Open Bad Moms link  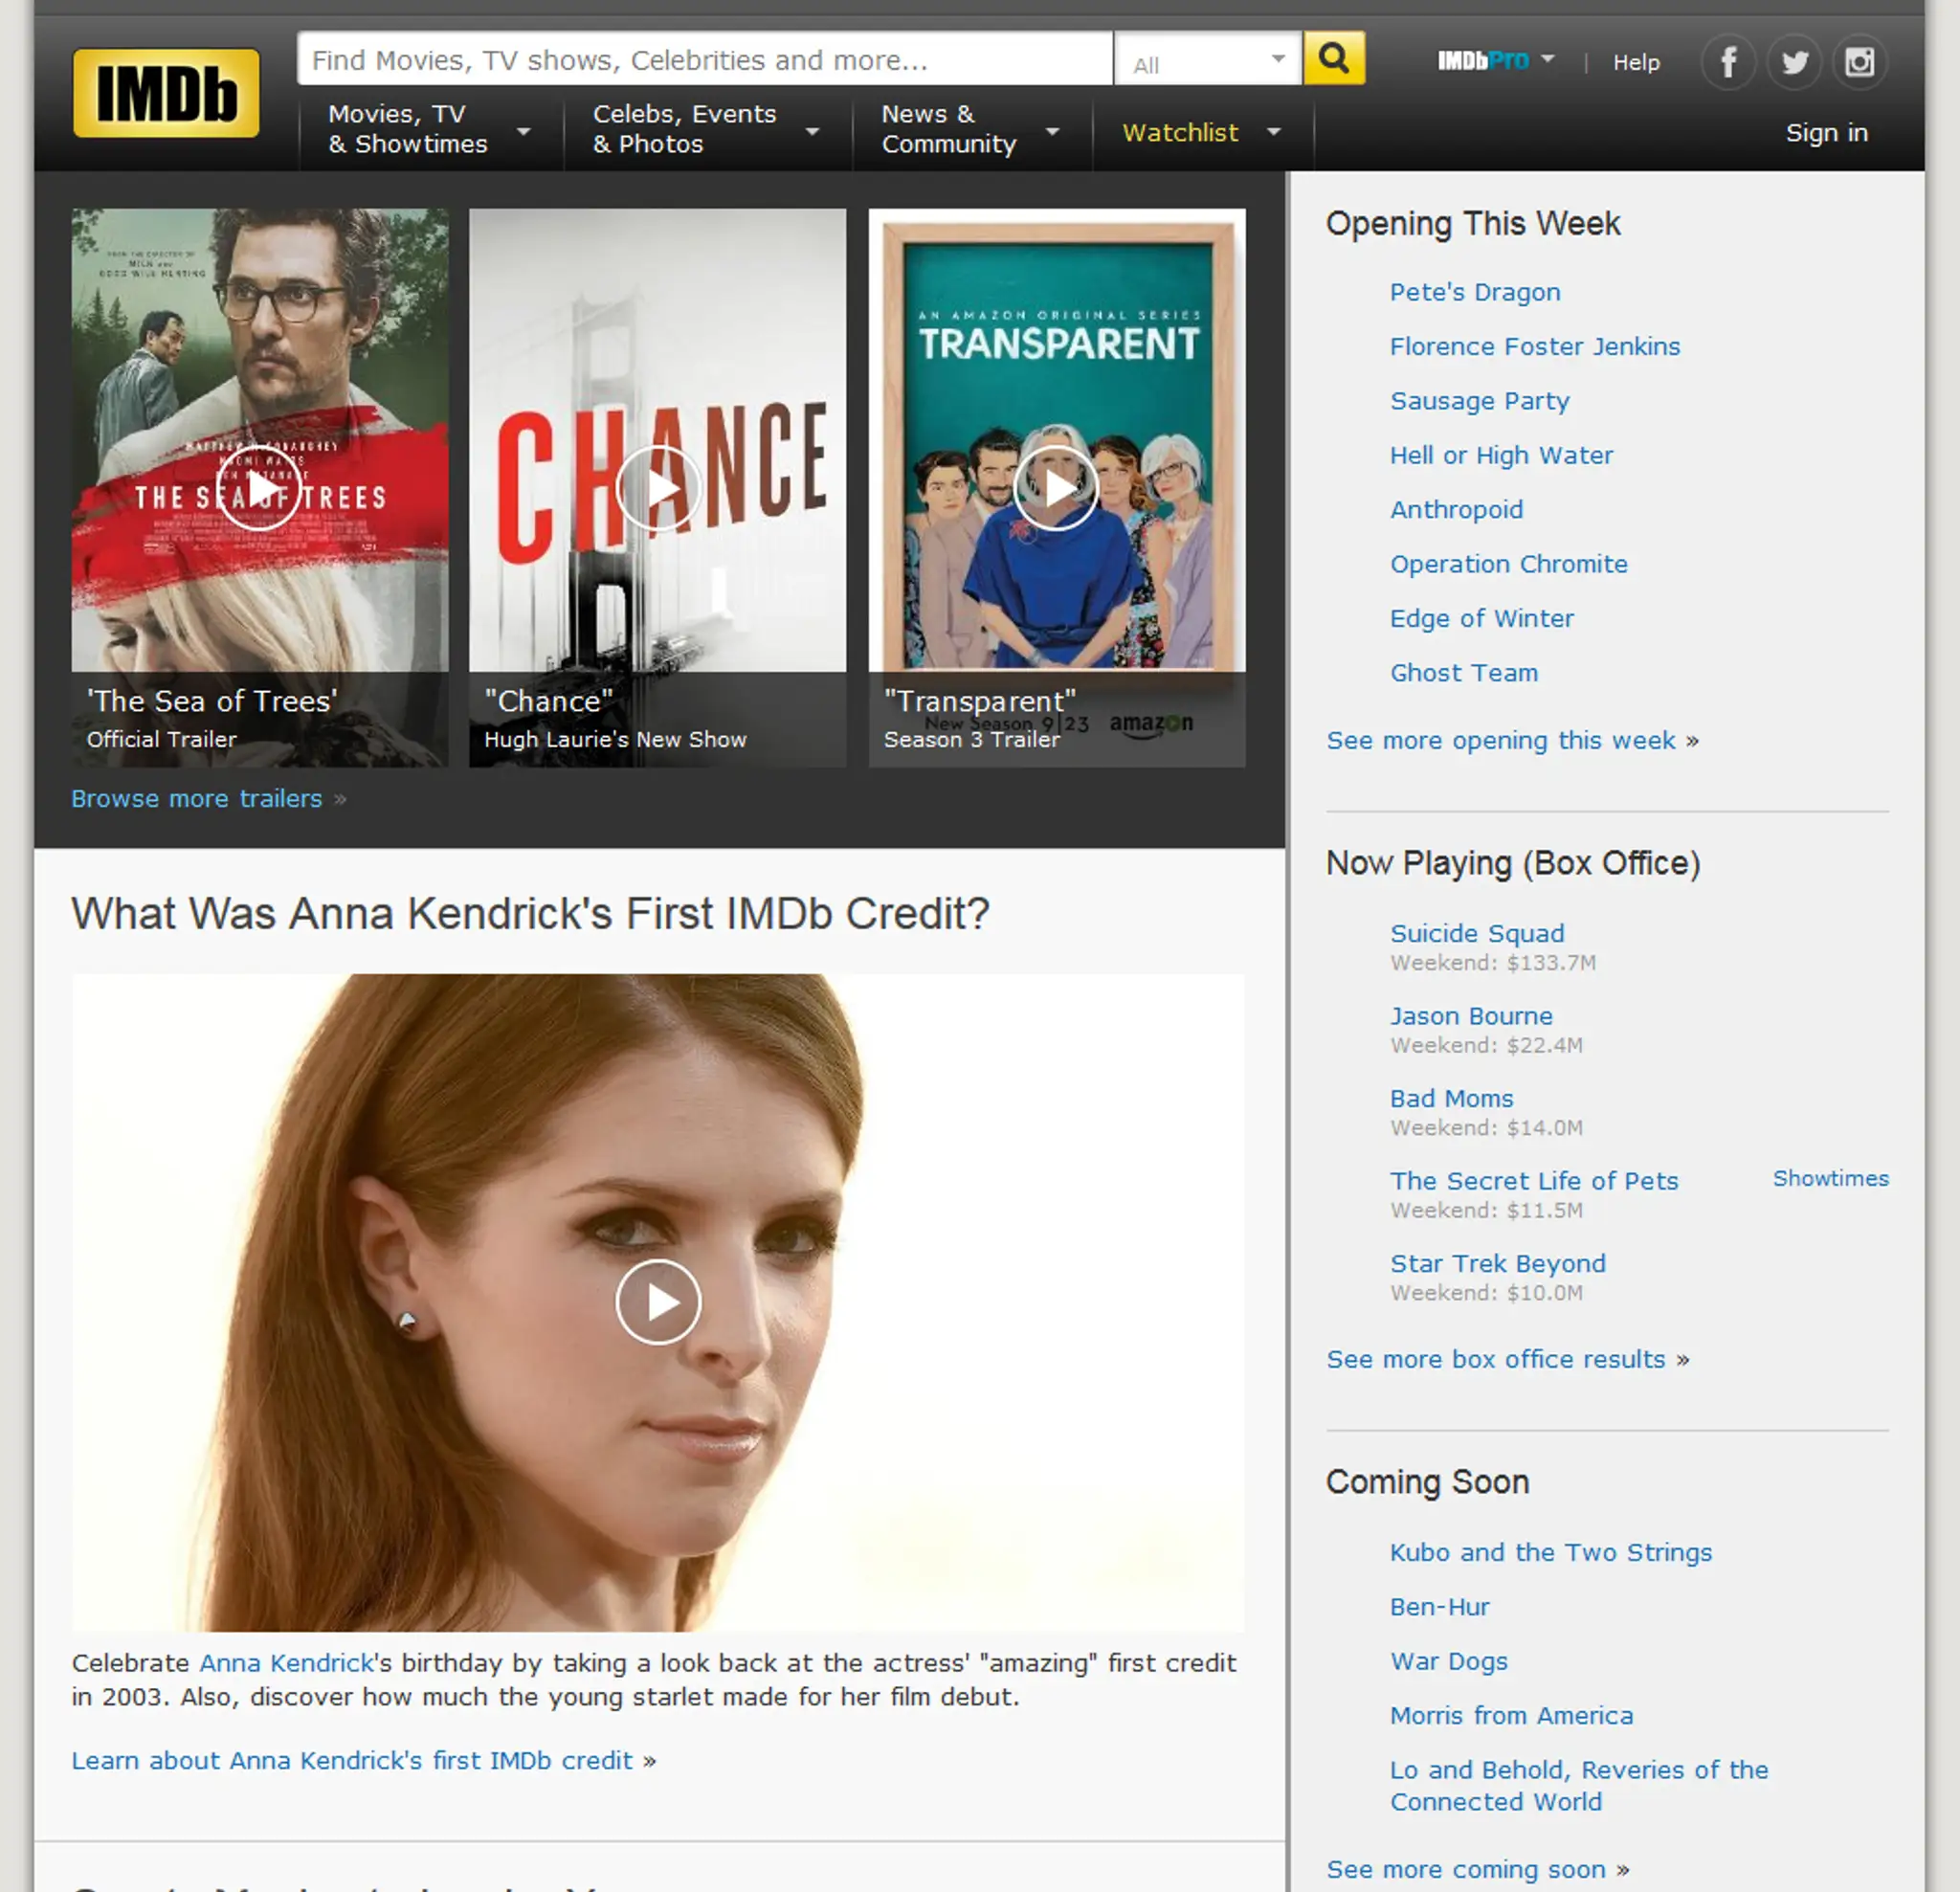1451,1098
